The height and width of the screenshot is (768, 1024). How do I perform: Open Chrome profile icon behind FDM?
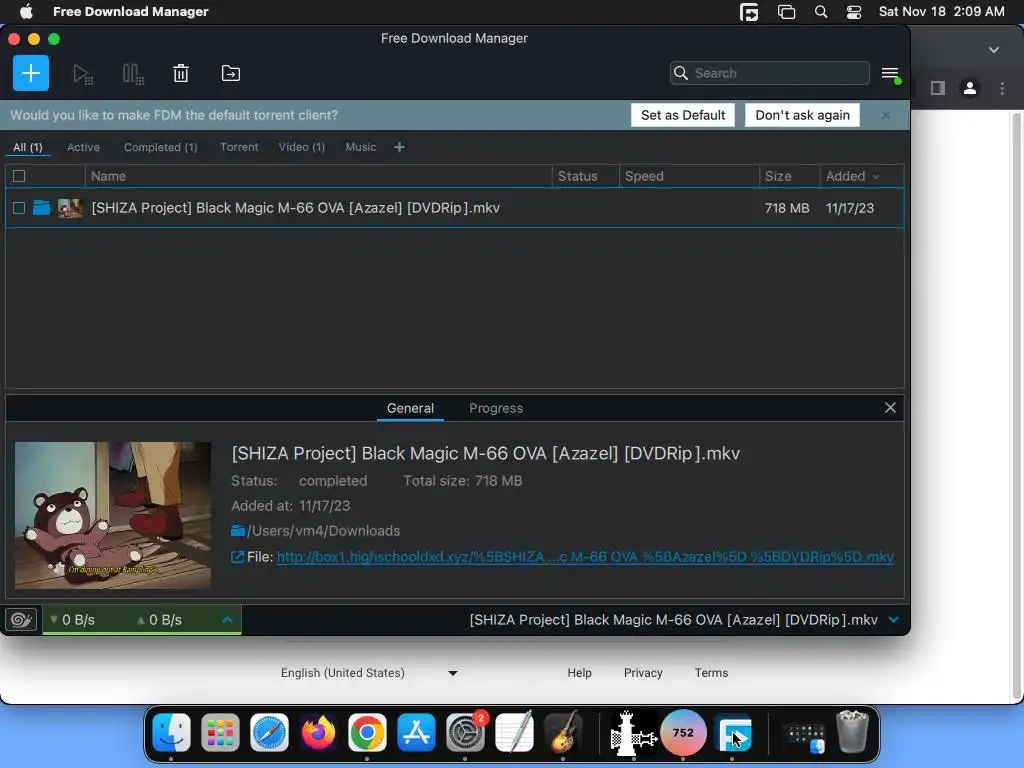tap(970, 88)
